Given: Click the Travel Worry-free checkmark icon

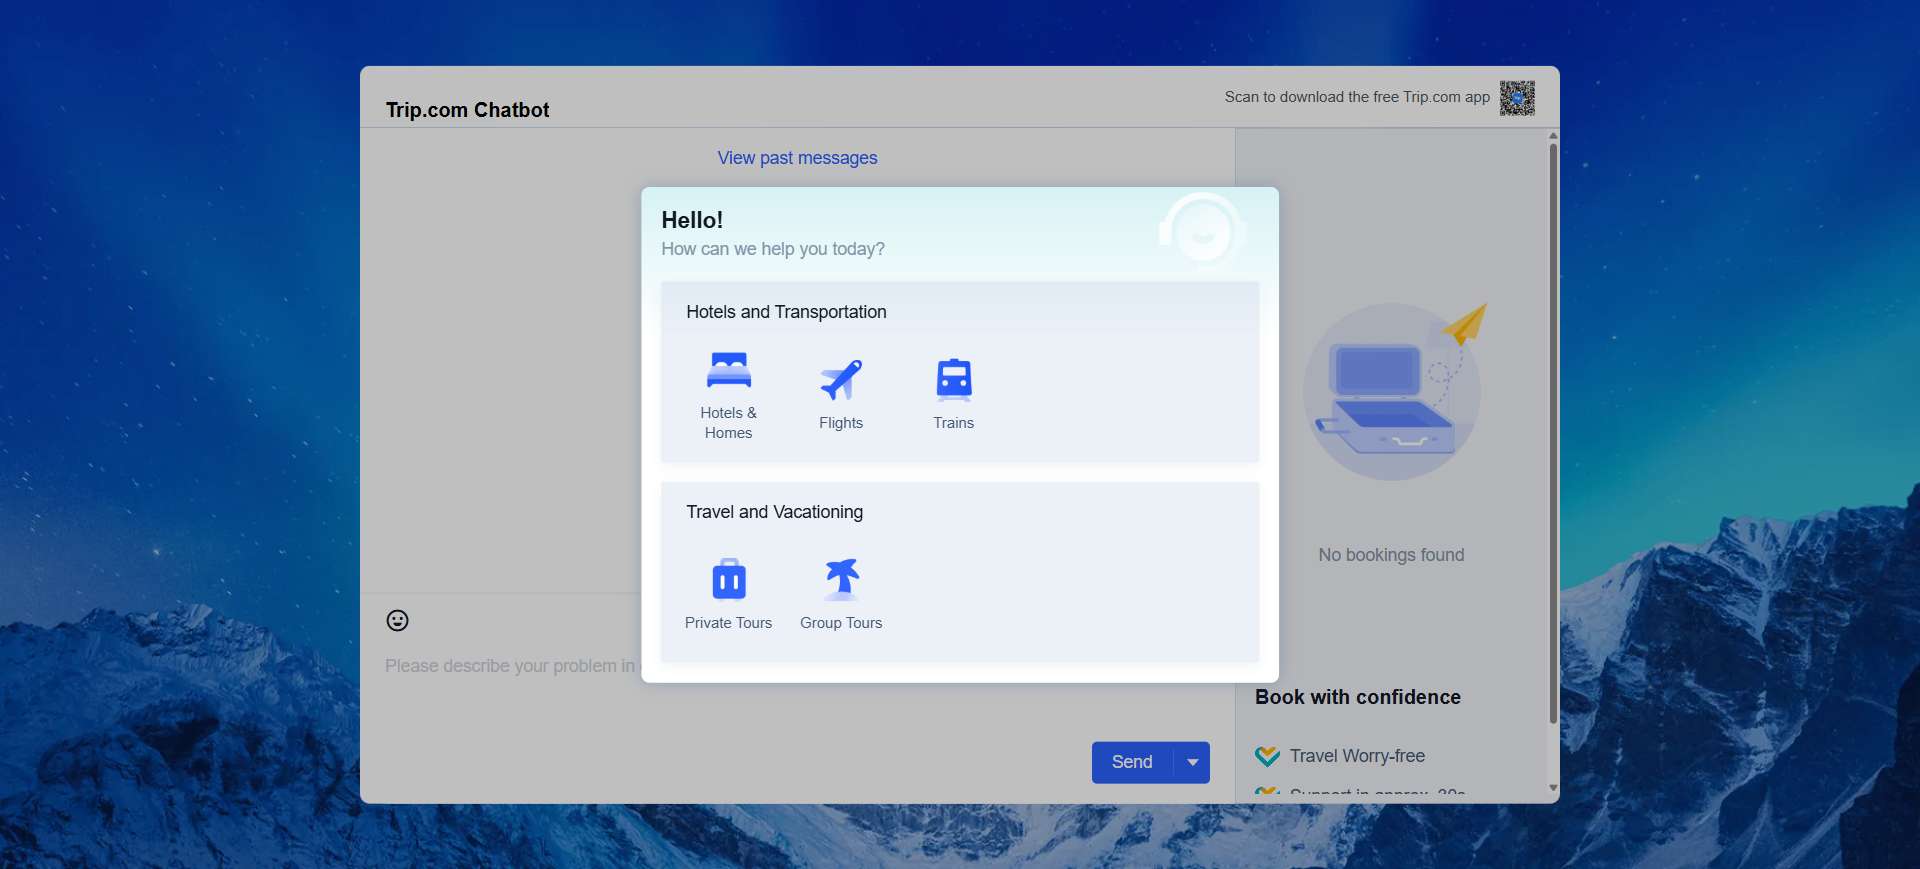Looking at the screenshot, I should click(1267, 756).
